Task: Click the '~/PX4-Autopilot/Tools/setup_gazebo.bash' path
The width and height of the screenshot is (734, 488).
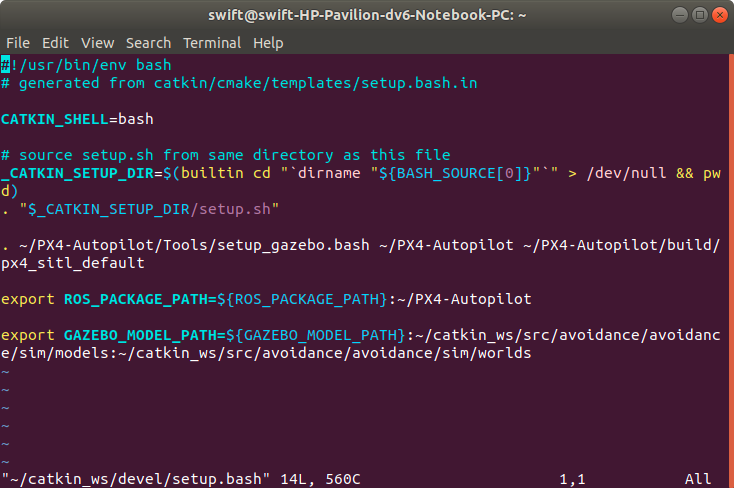Action: 194,245
